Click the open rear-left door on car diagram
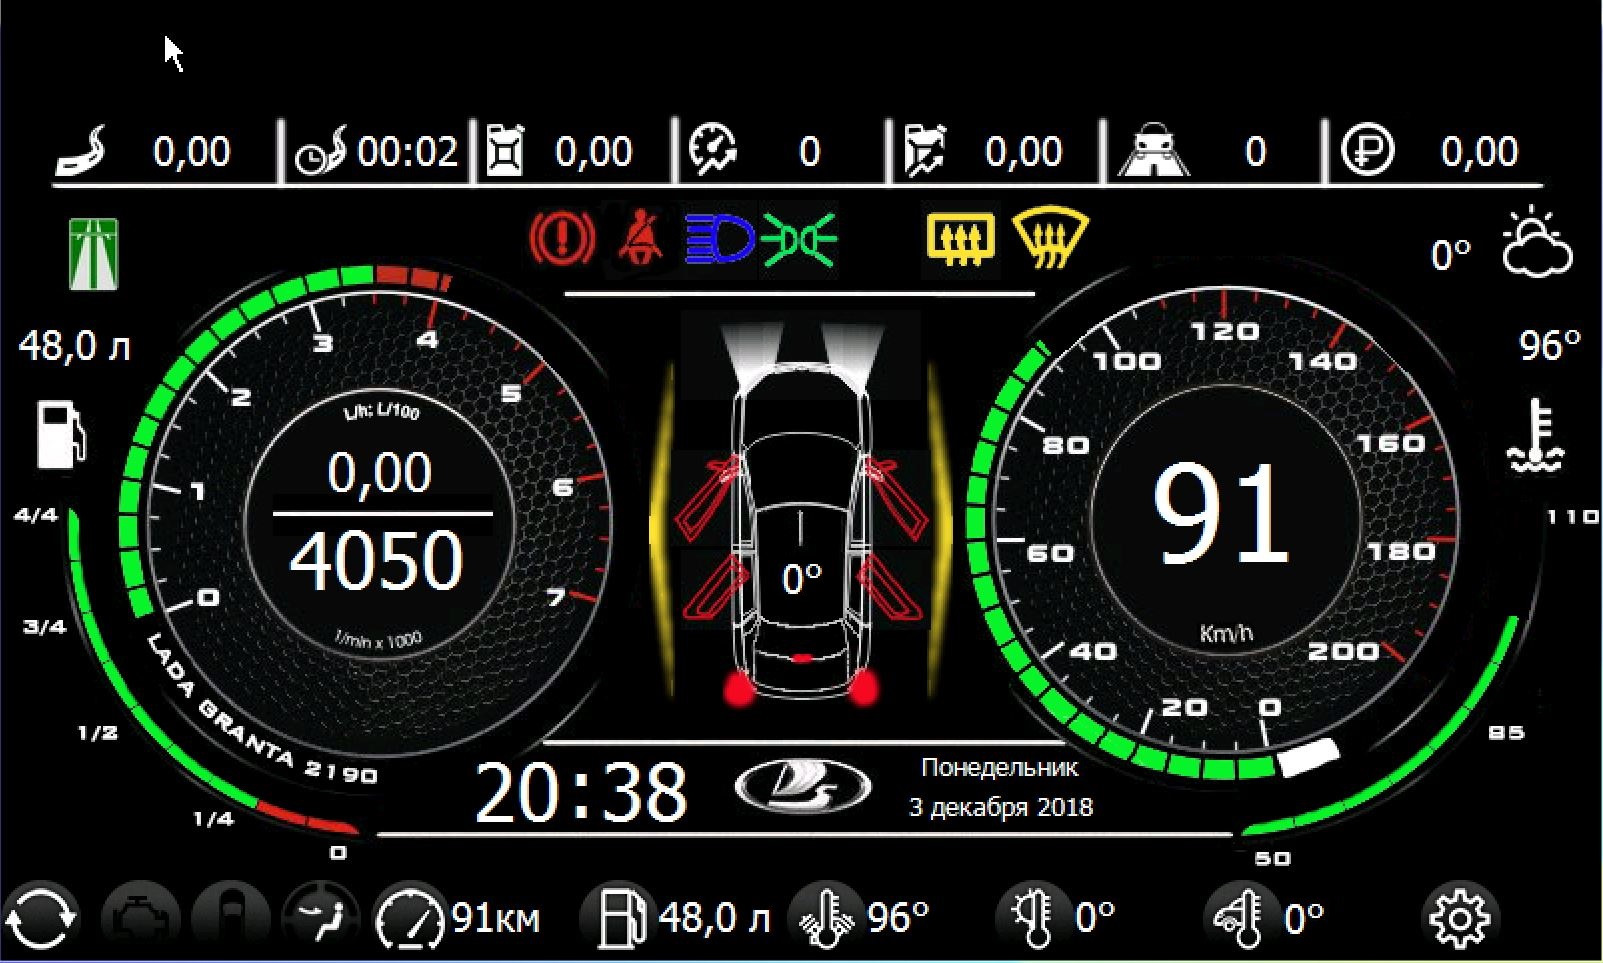The width and height of the screenshot is (1603, 963). [x=714, y=586]
